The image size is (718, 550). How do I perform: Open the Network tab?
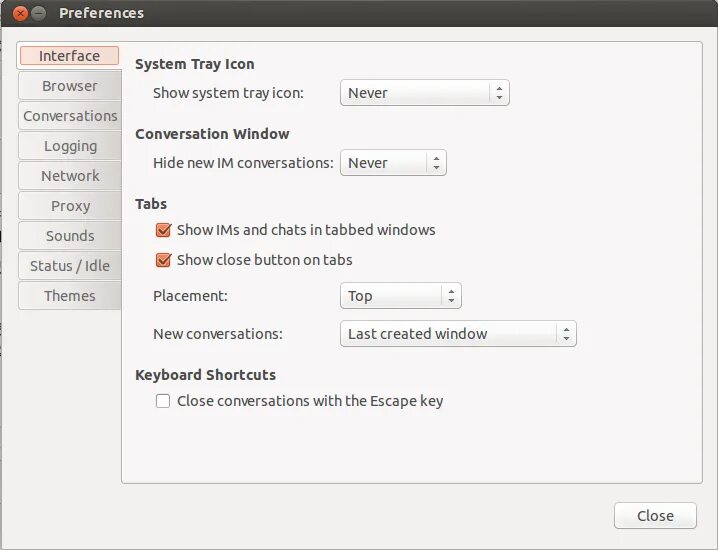[70, 176]
